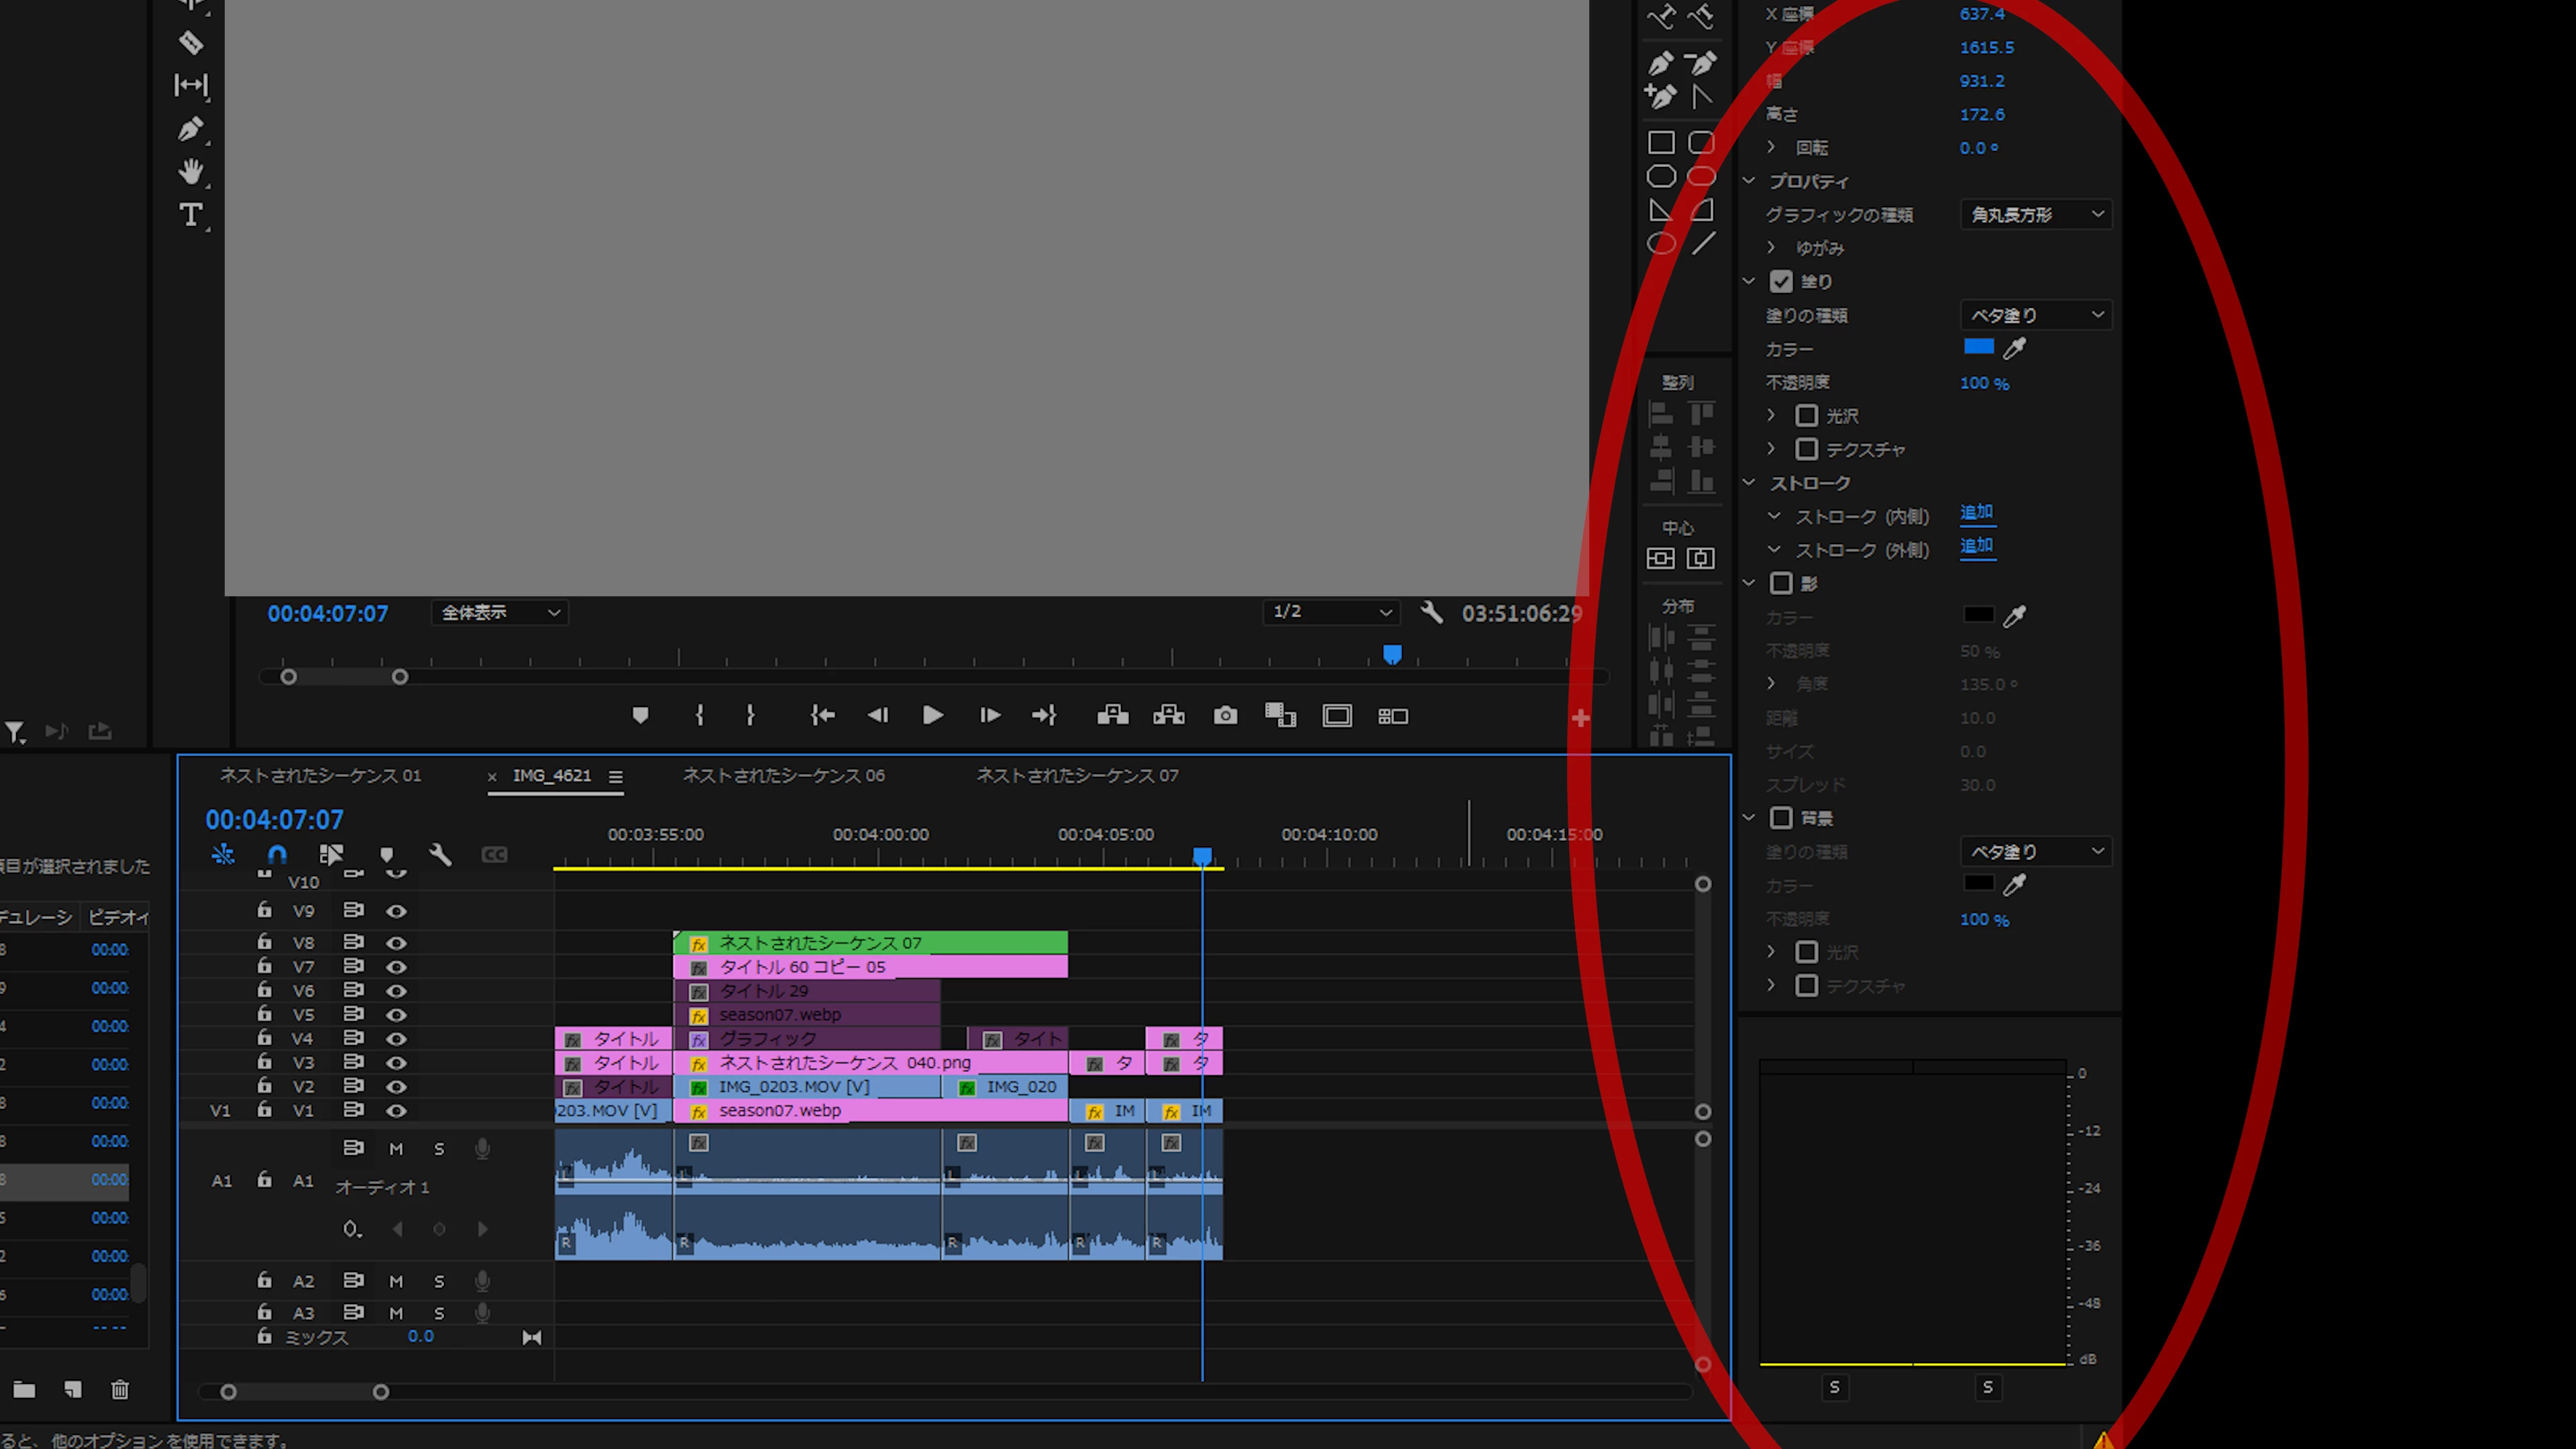Select the タイトル 60 コピー 05 clip

[x=870, y=967]
